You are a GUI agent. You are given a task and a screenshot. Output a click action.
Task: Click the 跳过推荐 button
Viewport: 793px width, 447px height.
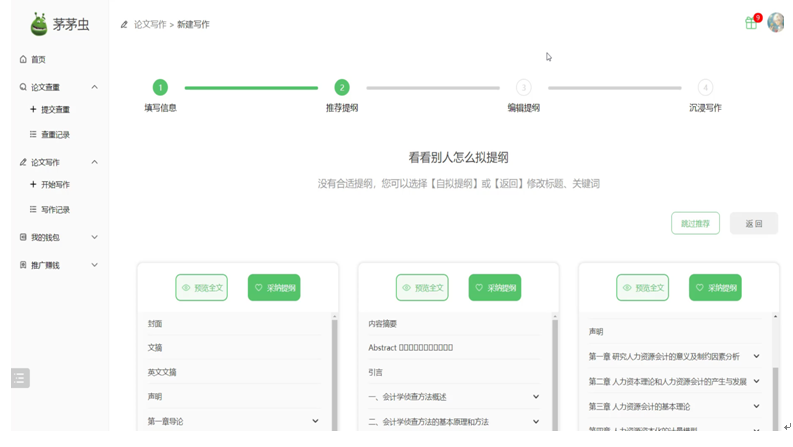(695, 224)
